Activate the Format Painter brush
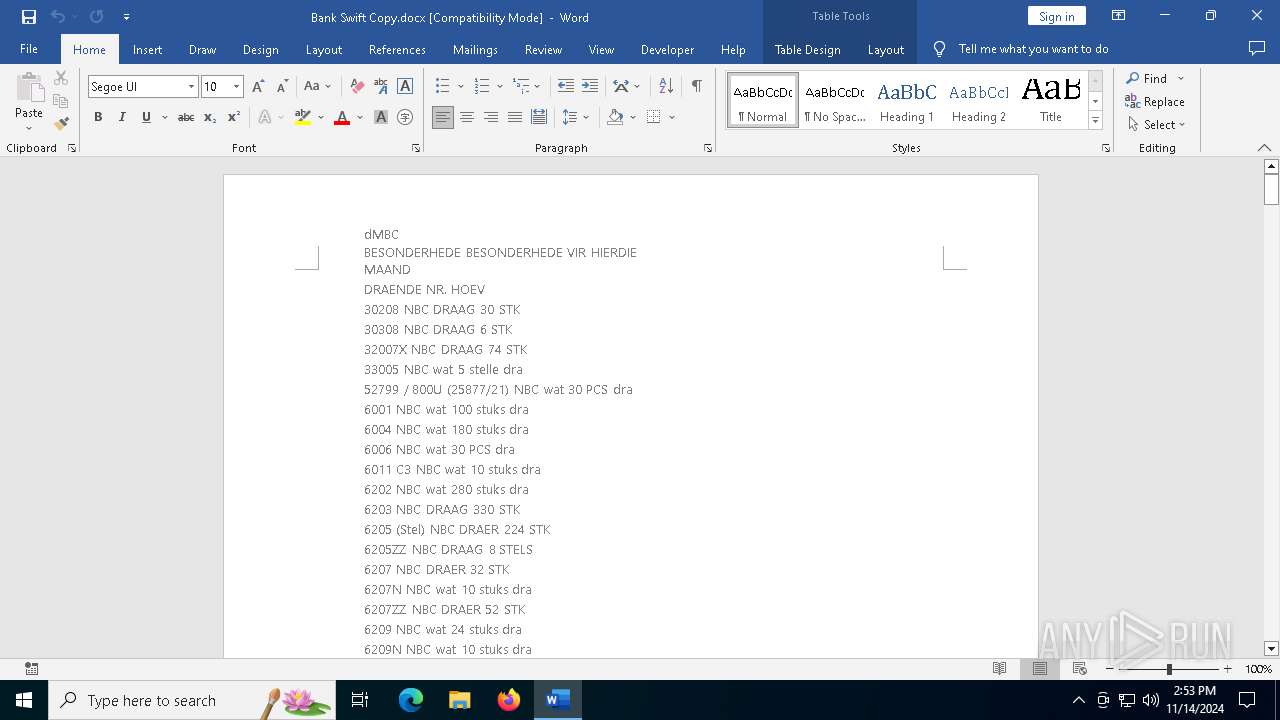The height and width of the screenshot is (720, 1280). click(x=61, y=124)
